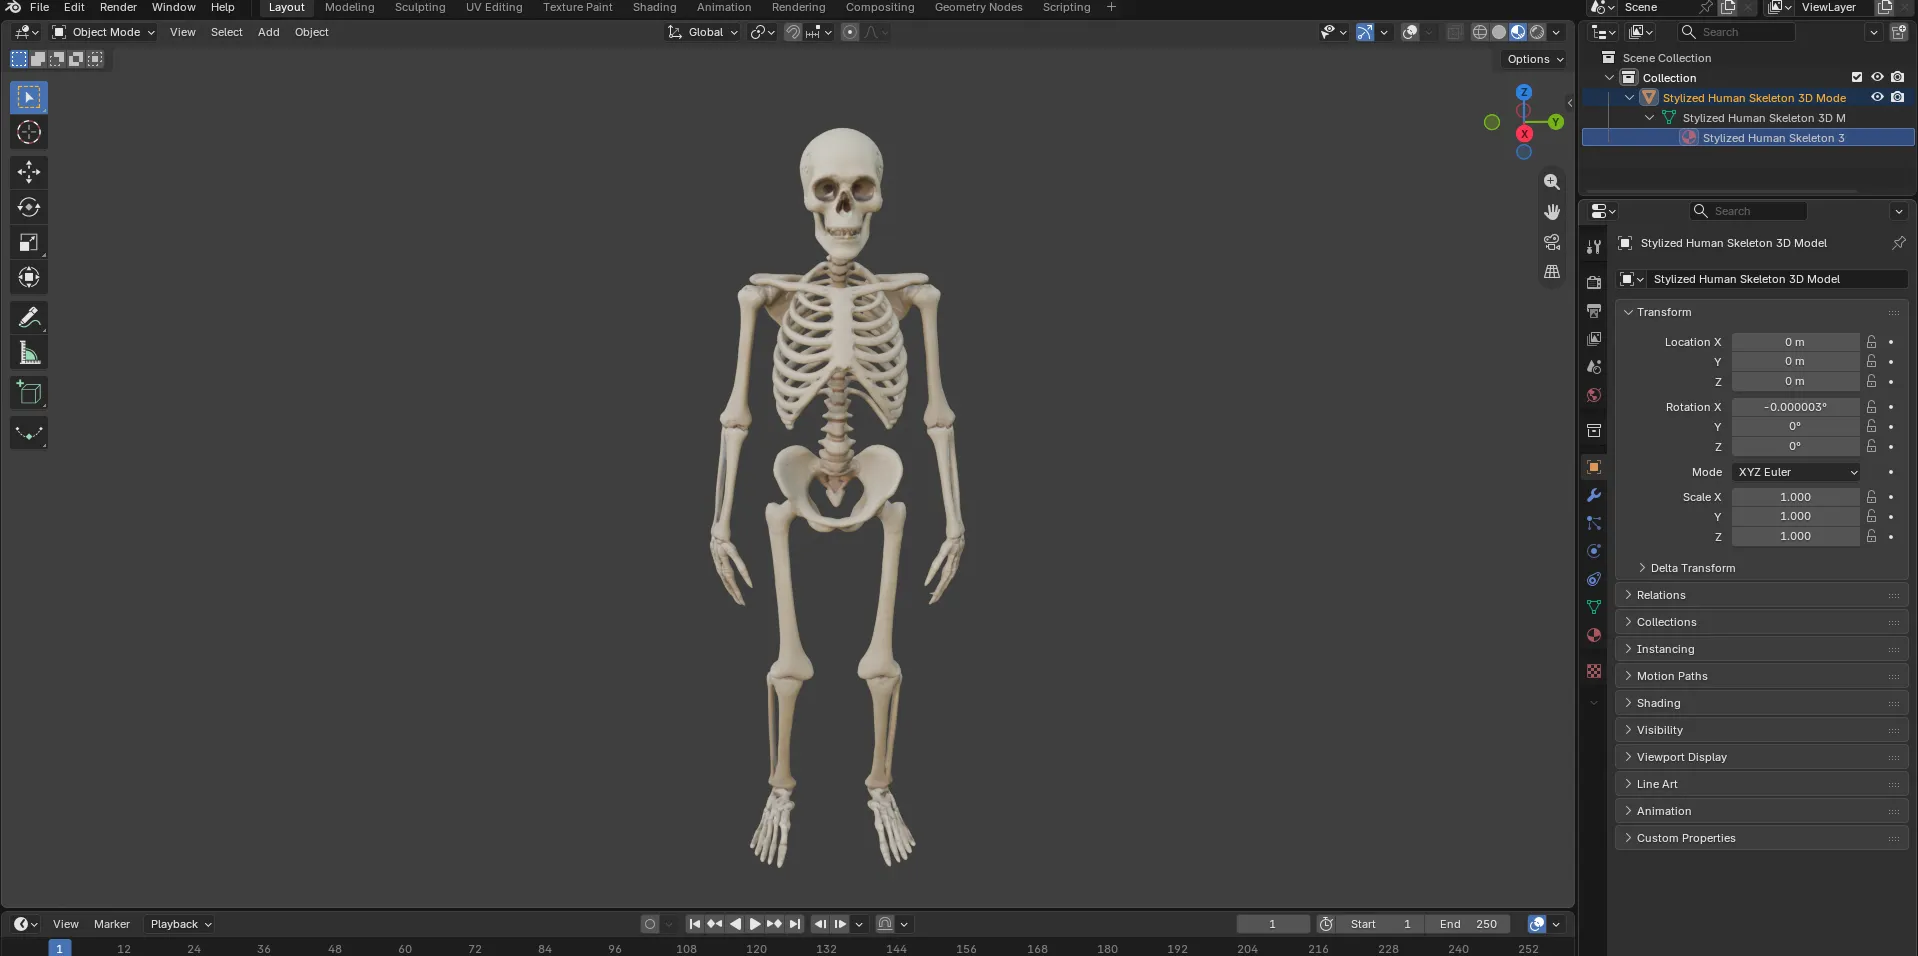The width and height of the screenshot is (1918, 956).
Task: Switch to the Shading workspace tab
Action: pos(654,7)
